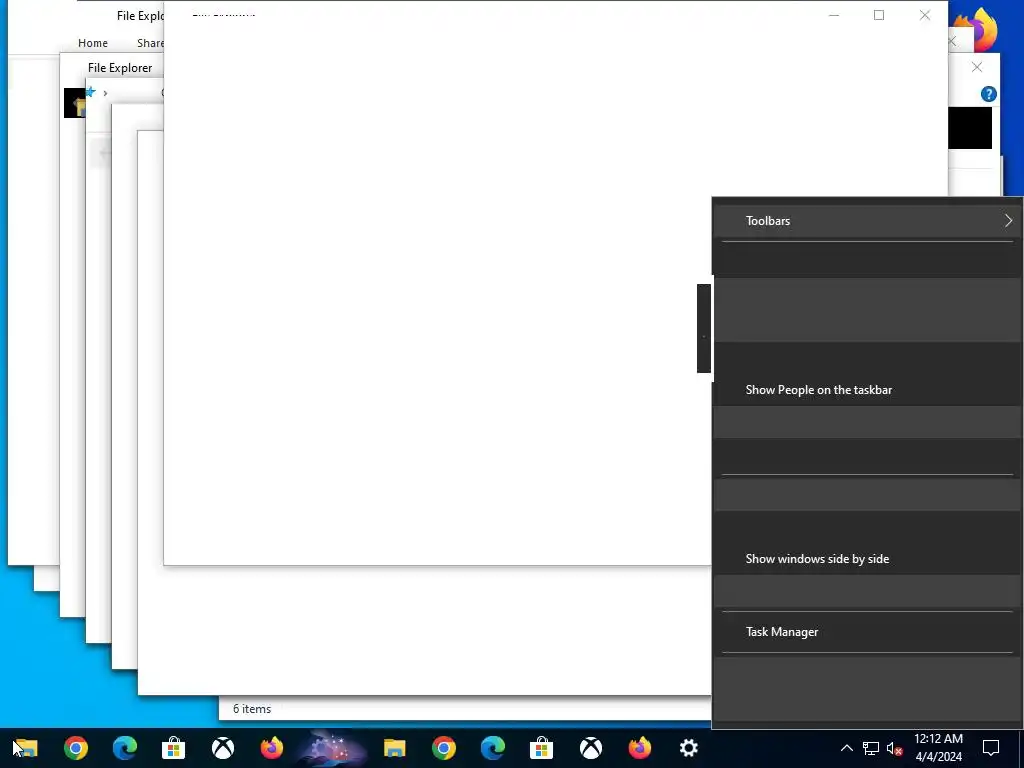Maximize the frontmost blank window
This screenshot has height=768, width=1024.
(x=879, y=15)
